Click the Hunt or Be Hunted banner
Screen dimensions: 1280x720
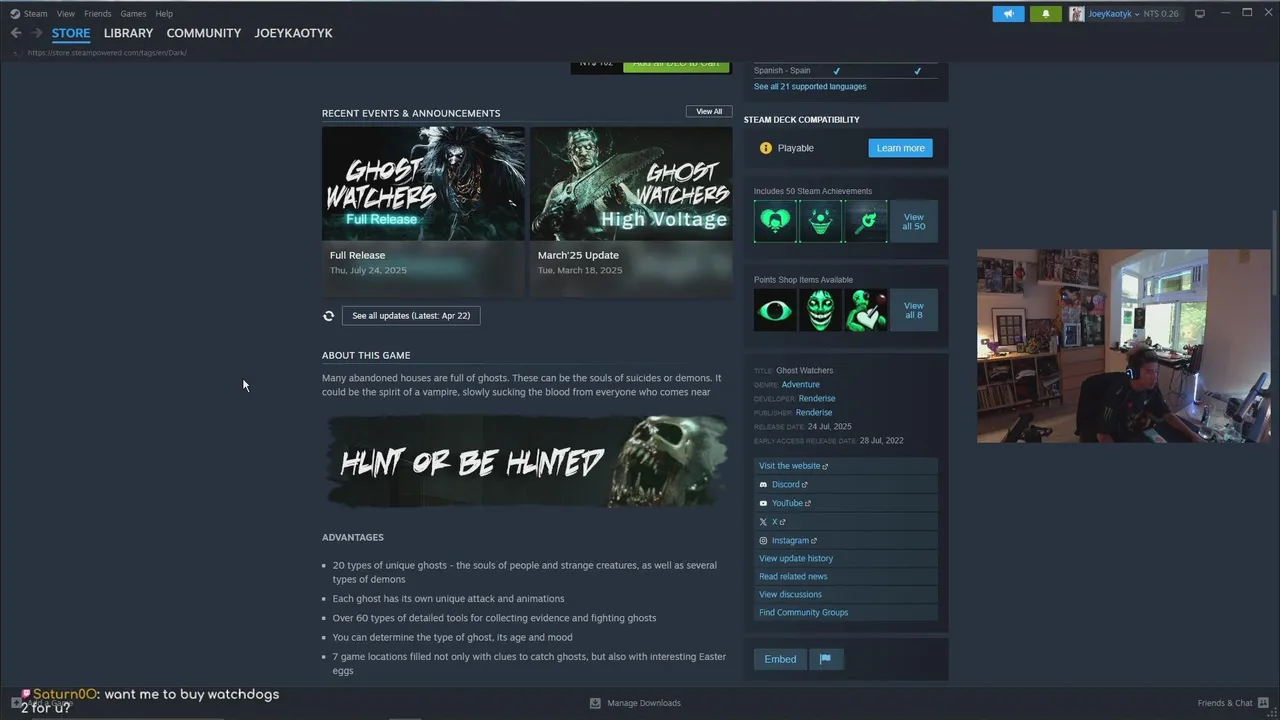[x=525, y=461]
